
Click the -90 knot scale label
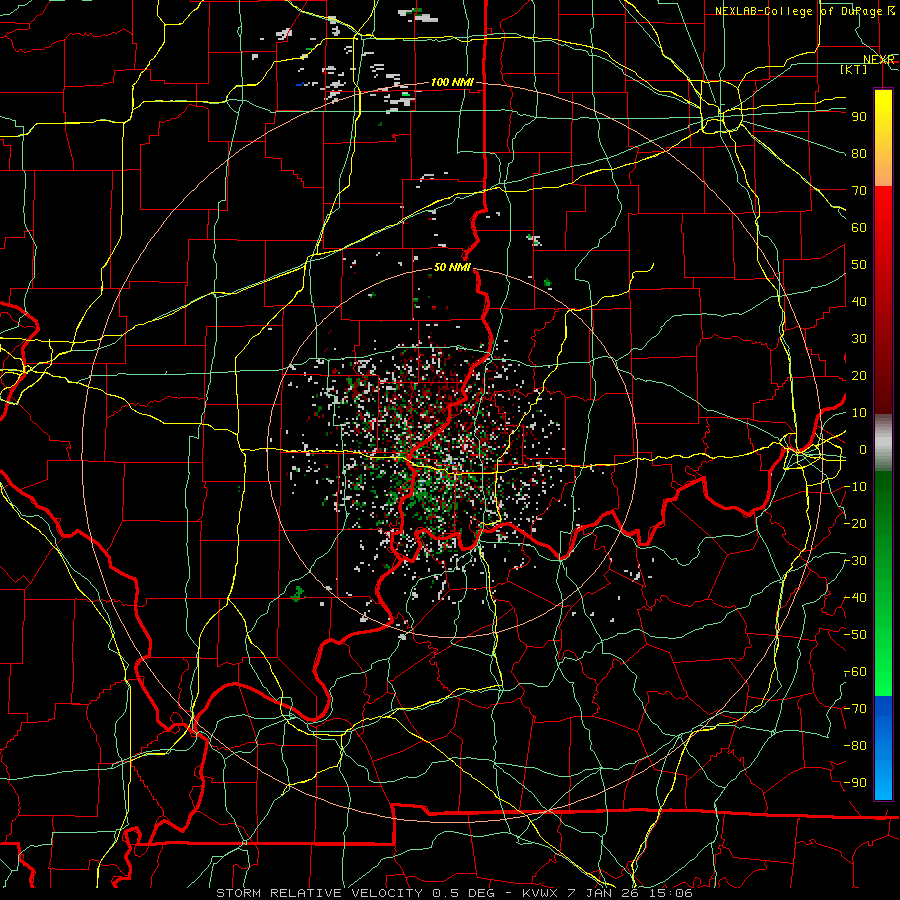pyautogui.click(x=856, y=783)
